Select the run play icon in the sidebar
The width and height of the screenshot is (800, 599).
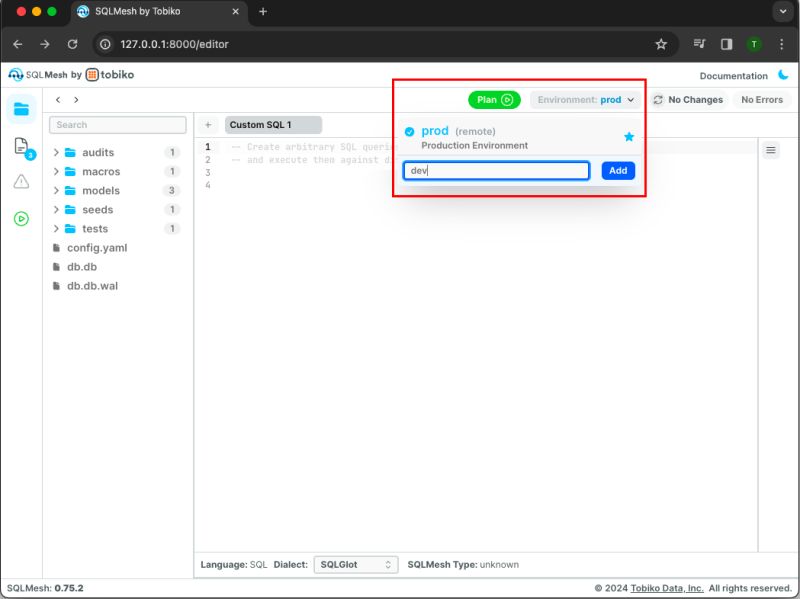click(x=21, y=218)
